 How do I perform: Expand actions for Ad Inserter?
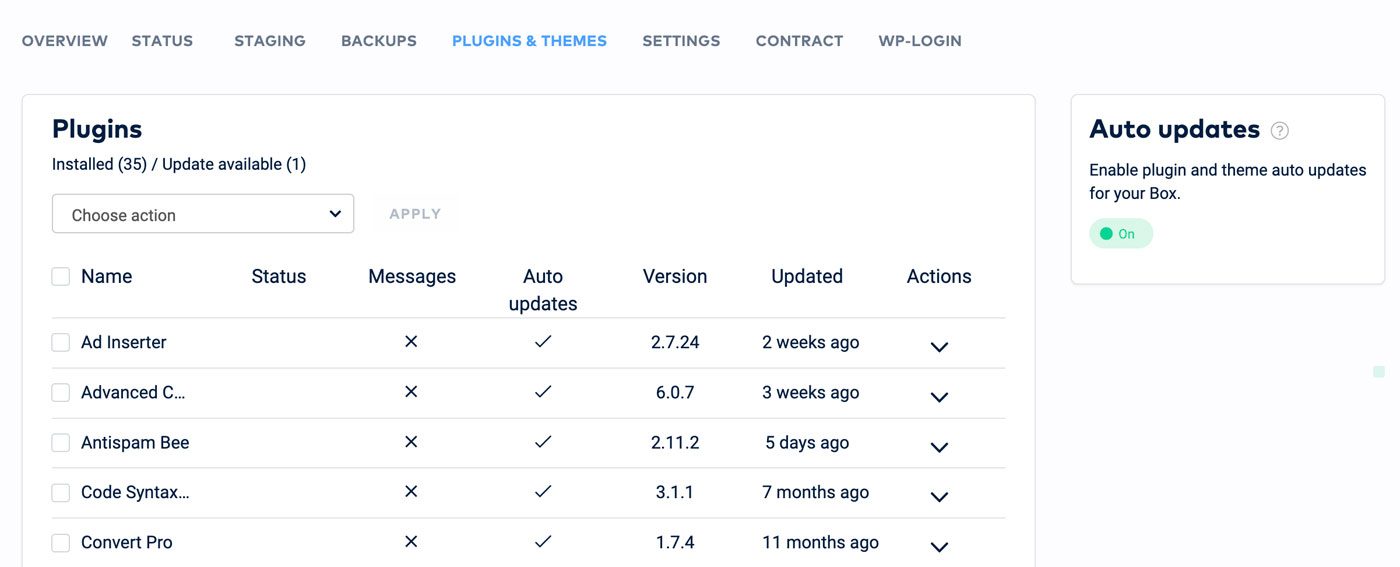(938, 347)
